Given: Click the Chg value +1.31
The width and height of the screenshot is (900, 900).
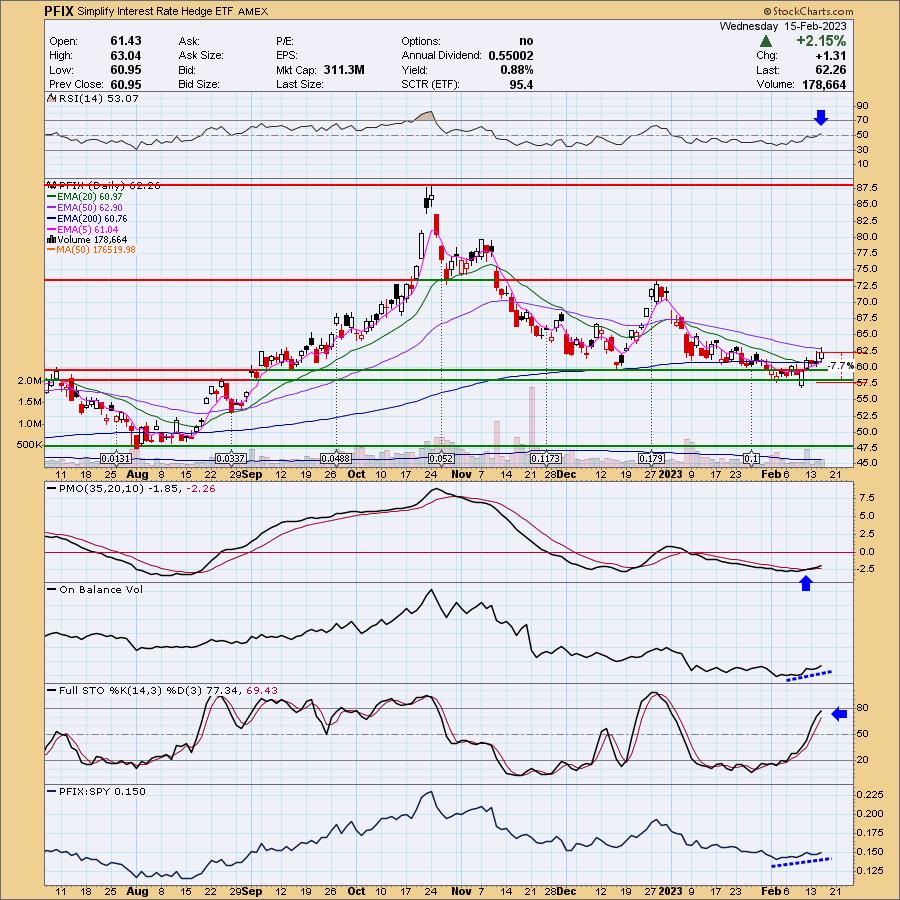Looking at the screenshot, I should coord(832,56).
